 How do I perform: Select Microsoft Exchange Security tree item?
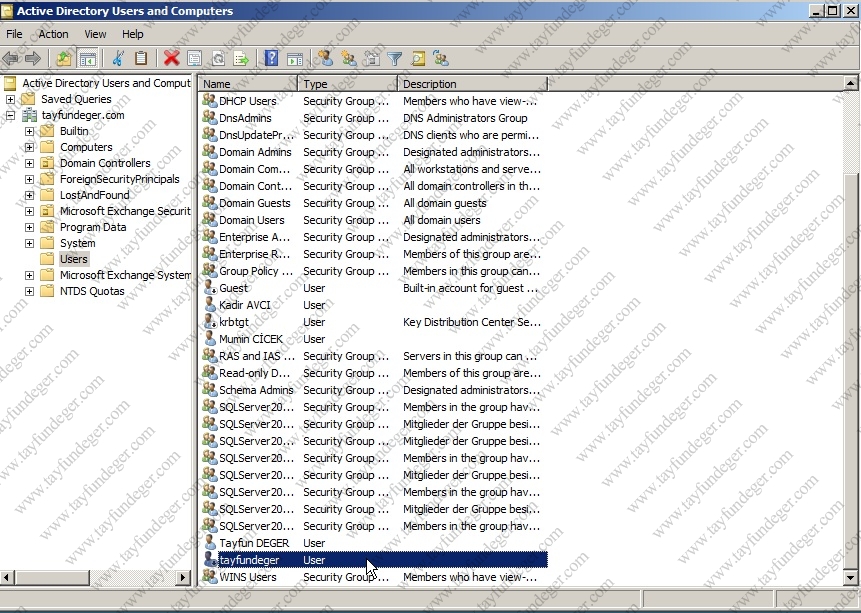(125, 211)
